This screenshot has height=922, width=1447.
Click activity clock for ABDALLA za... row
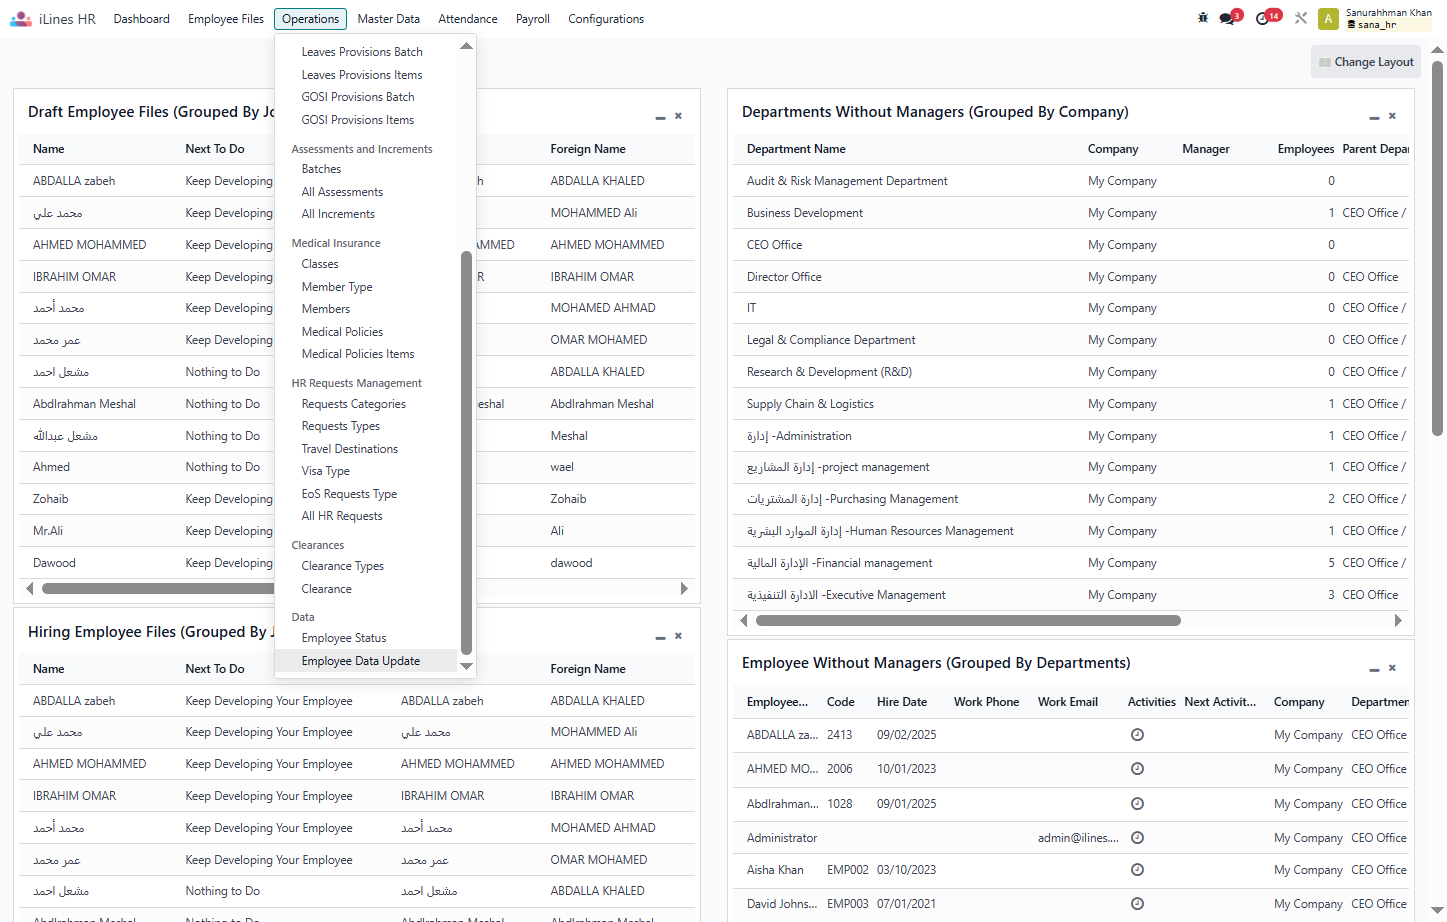pyautogui.click(x=1137, y=735)
